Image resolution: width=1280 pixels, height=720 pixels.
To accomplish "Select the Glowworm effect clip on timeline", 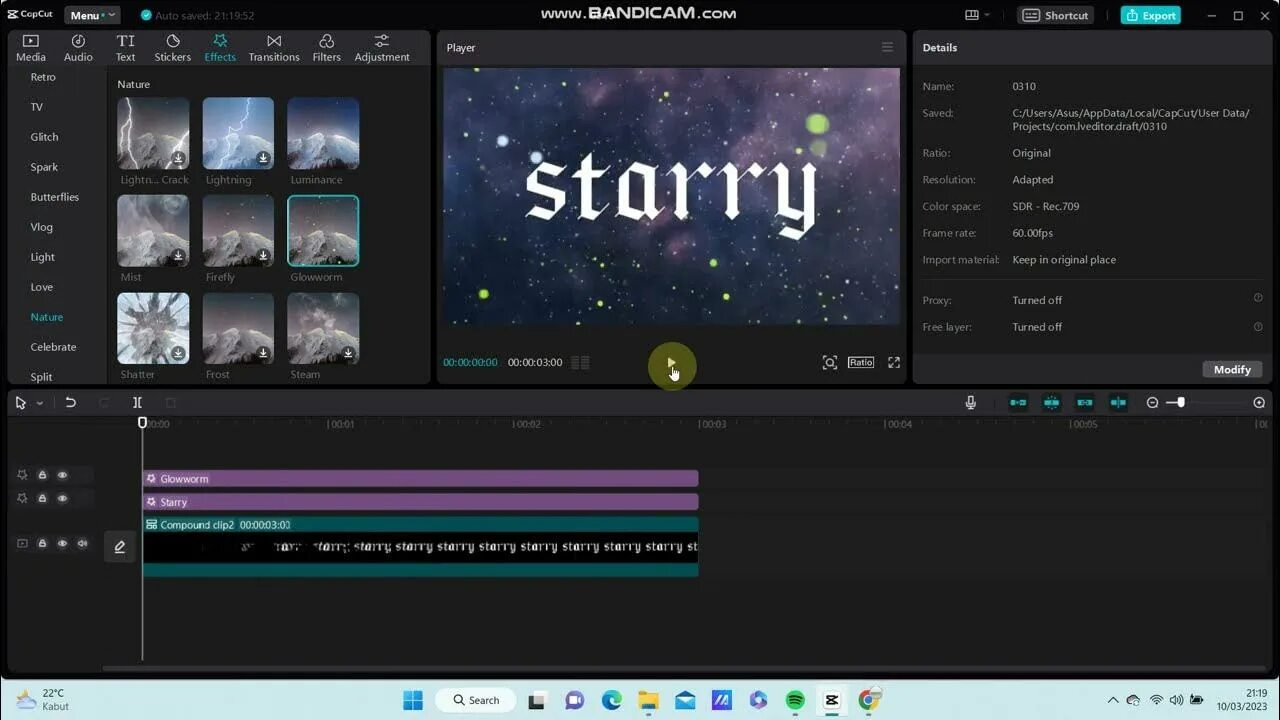I will coord(420,478).
